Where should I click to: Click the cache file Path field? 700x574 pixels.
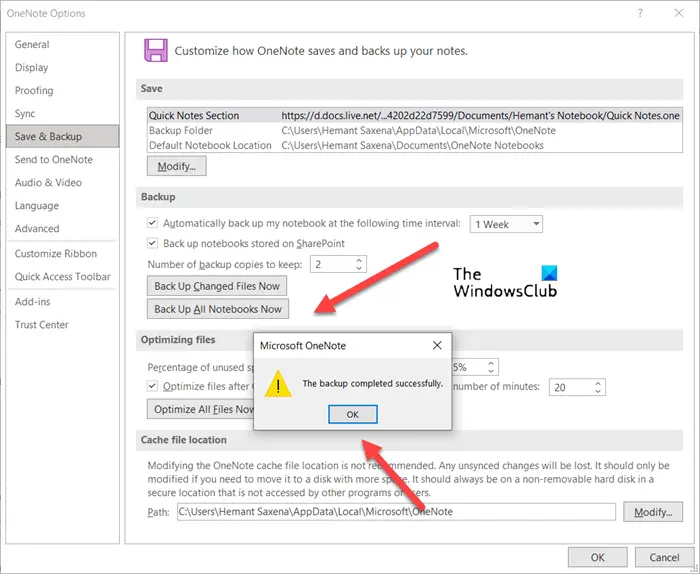[396, 512]
